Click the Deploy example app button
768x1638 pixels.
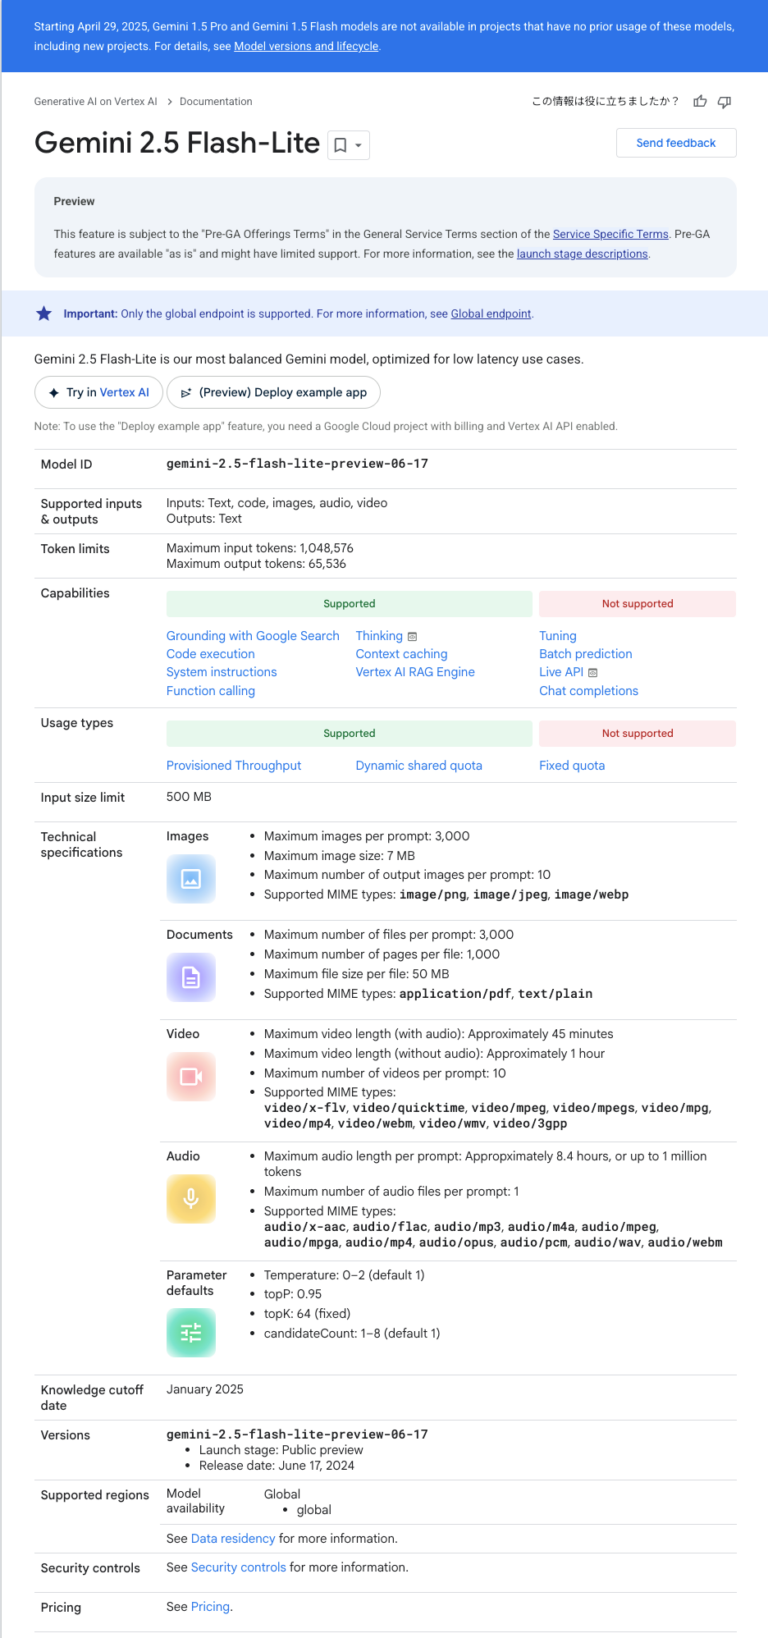pos(273,392)
